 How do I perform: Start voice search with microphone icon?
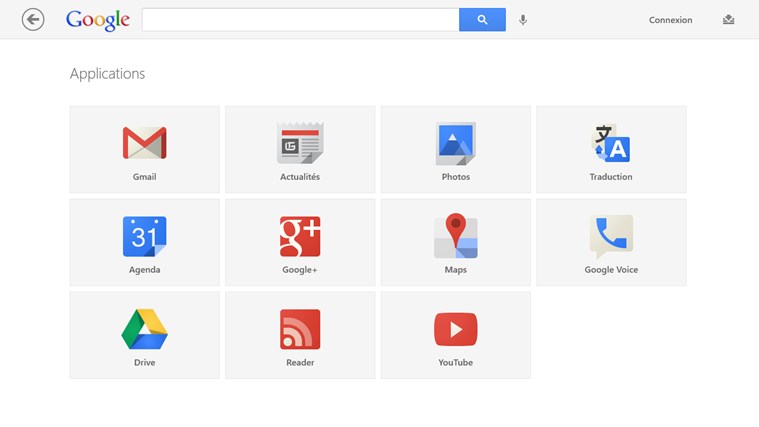coord(523,20)
